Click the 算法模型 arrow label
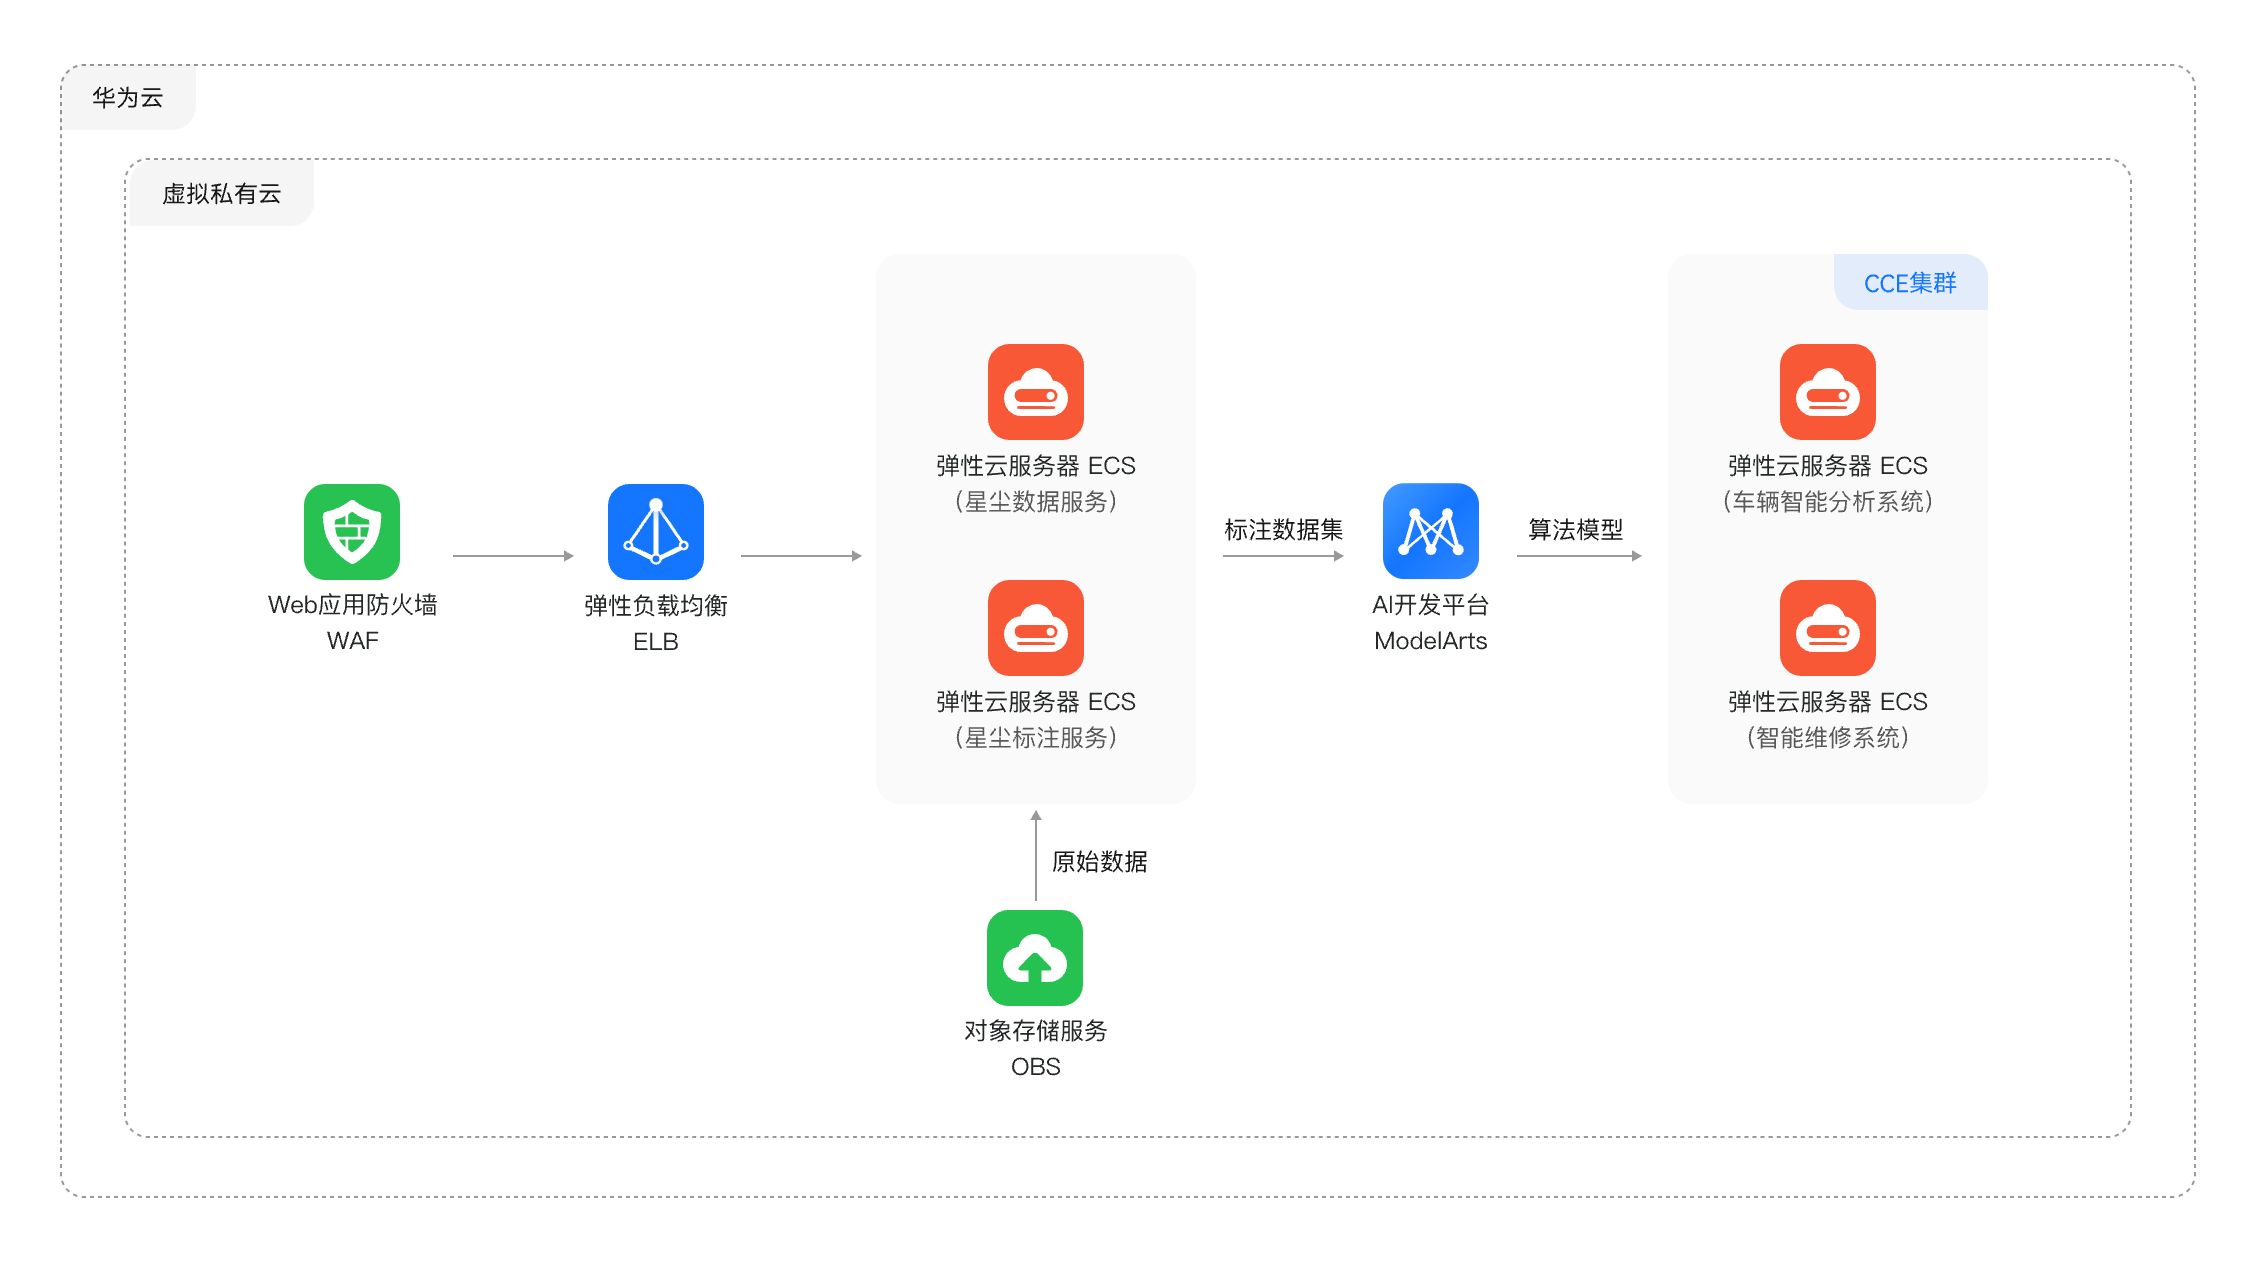This screenshot has height=1262, width=2256. (x=1575, y=529)
